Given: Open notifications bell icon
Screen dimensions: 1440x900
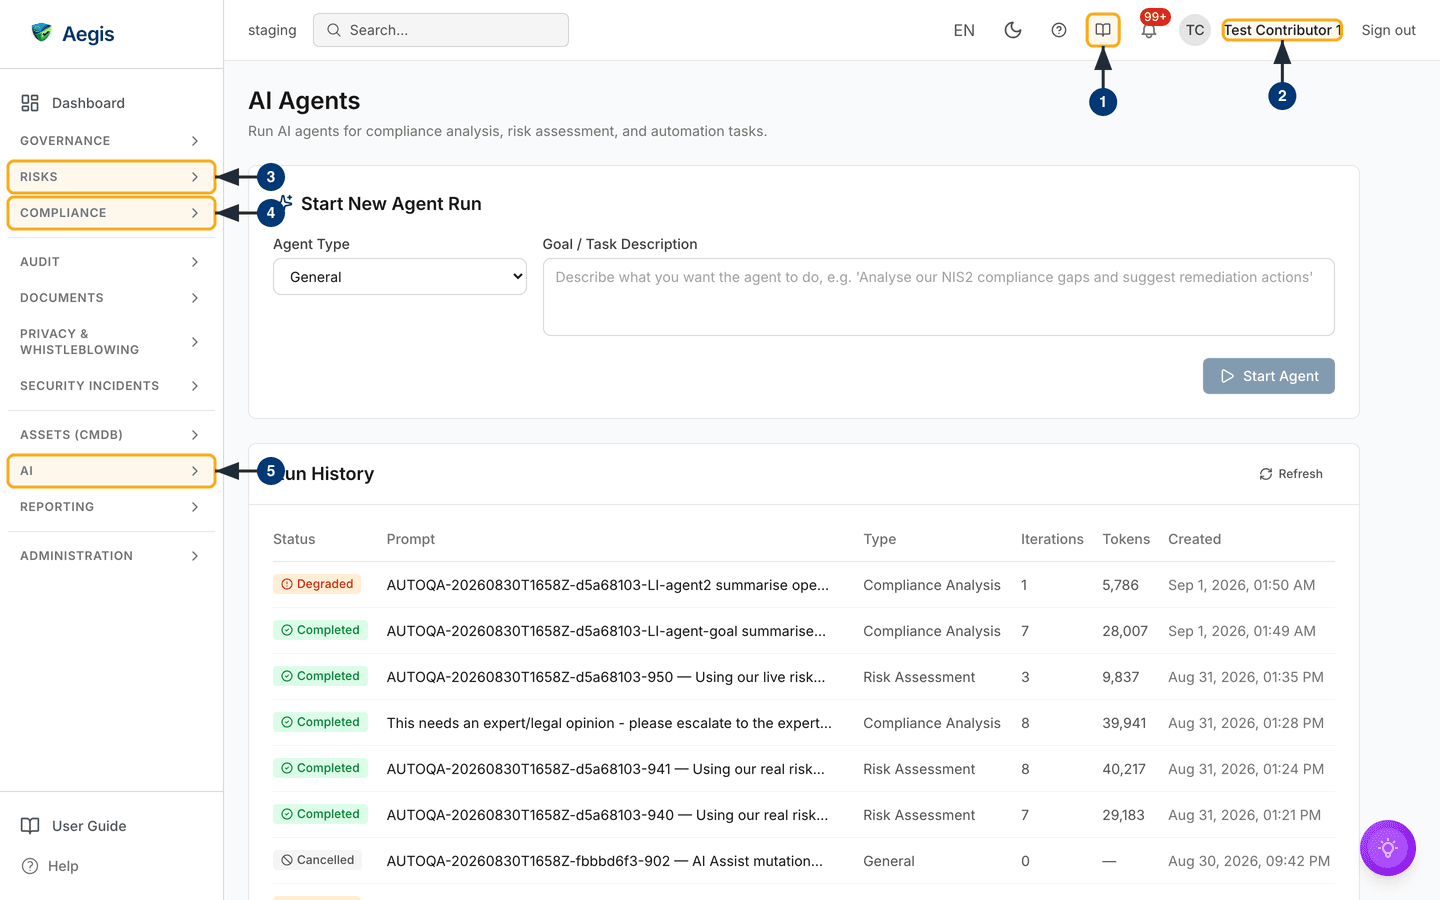Looking at the screenshot, I should coord(1149,31).
